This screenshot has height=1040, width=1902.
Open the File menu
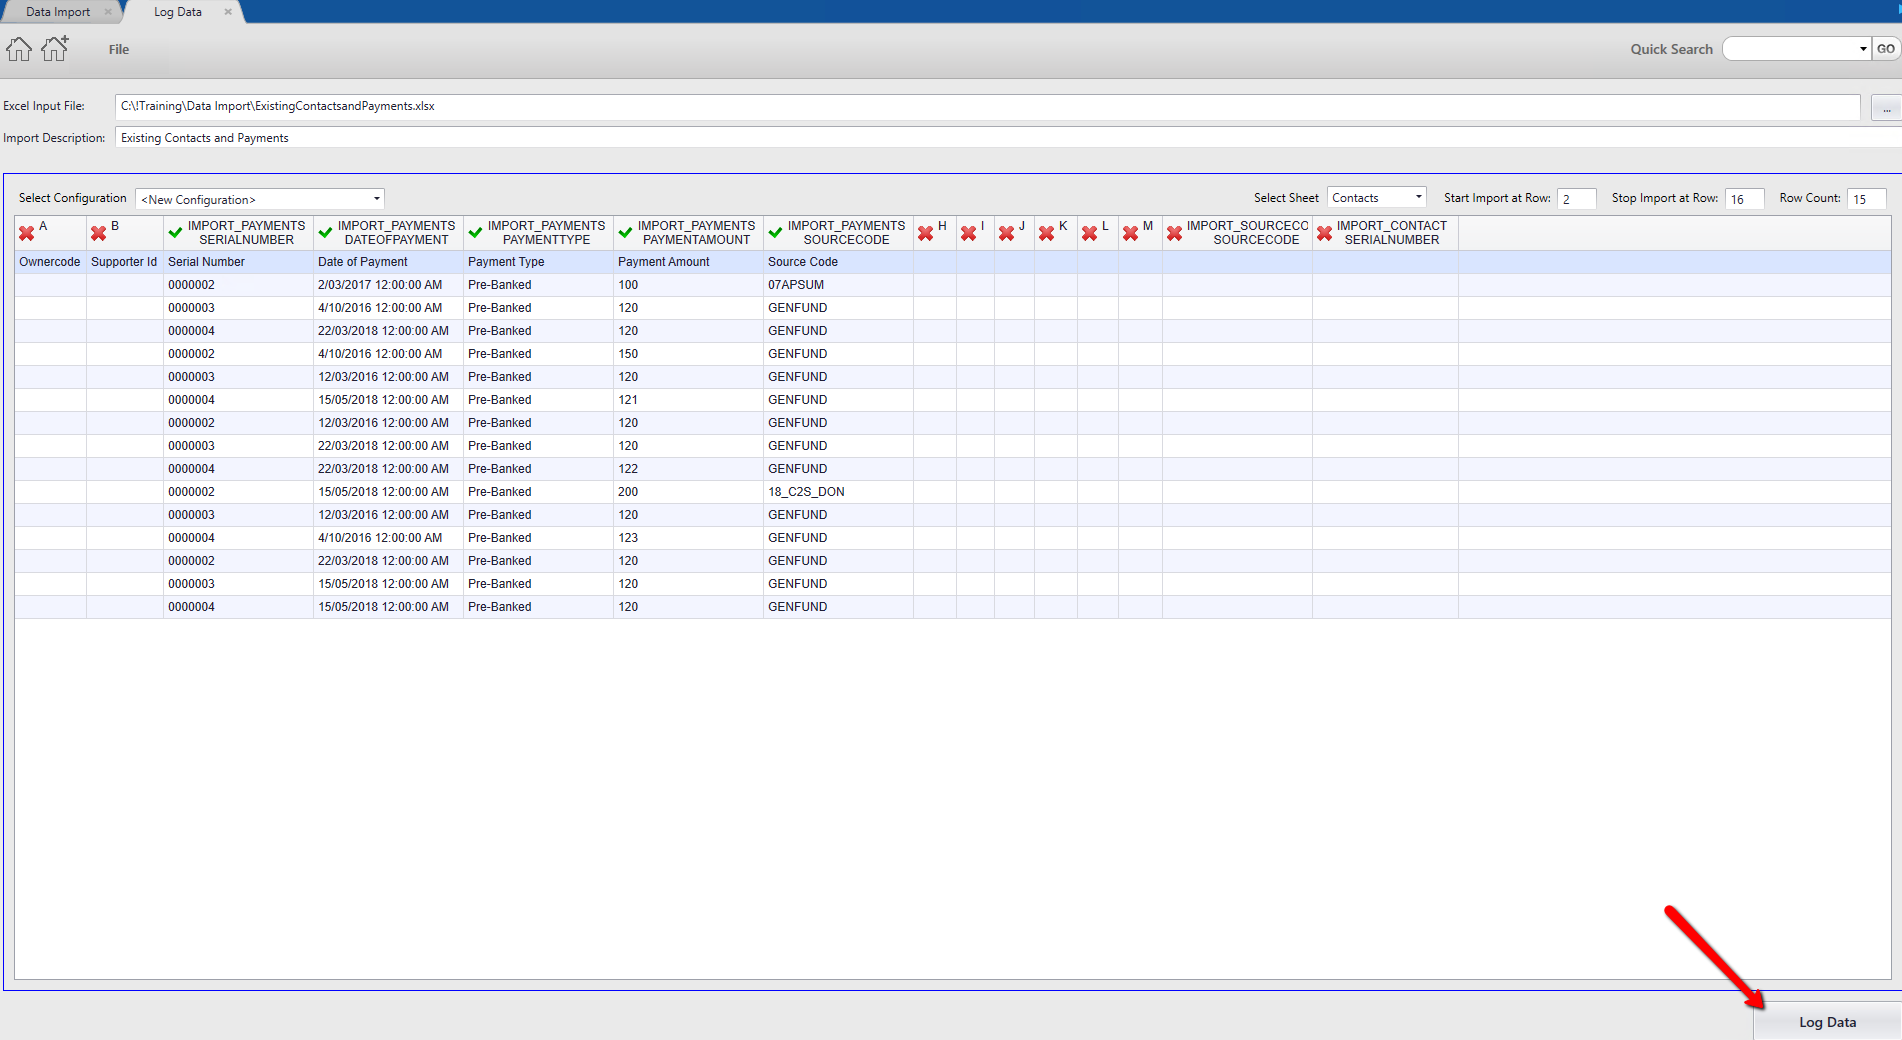click(119, 49)
